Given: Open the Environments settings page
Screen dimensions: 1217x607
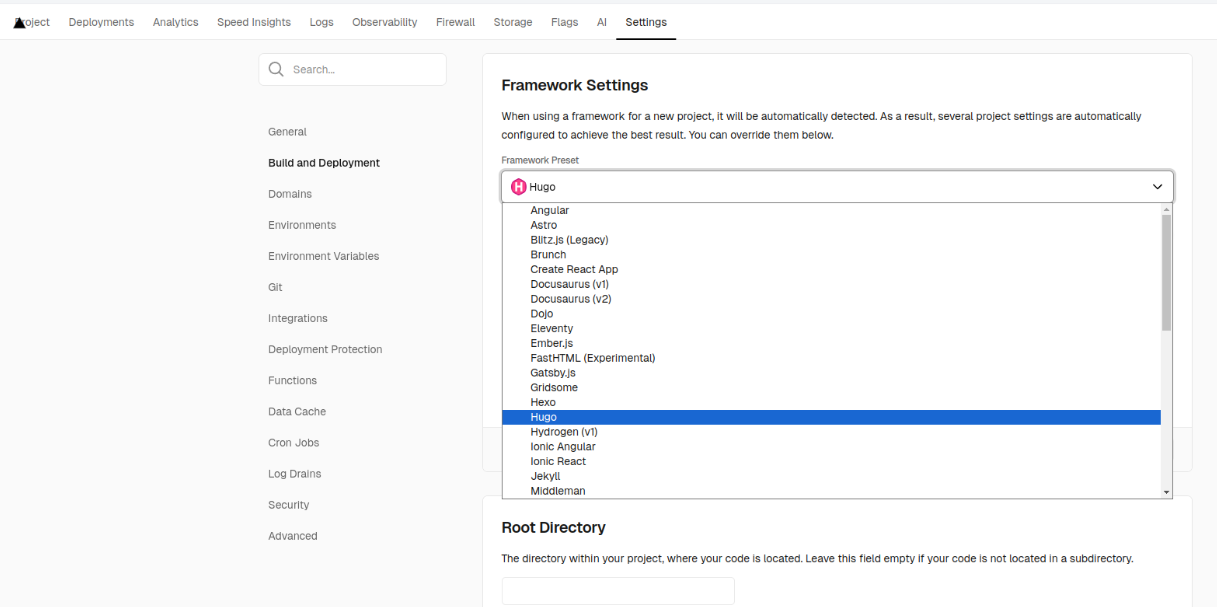Looking at the screenshot, I should pos(302,225).
